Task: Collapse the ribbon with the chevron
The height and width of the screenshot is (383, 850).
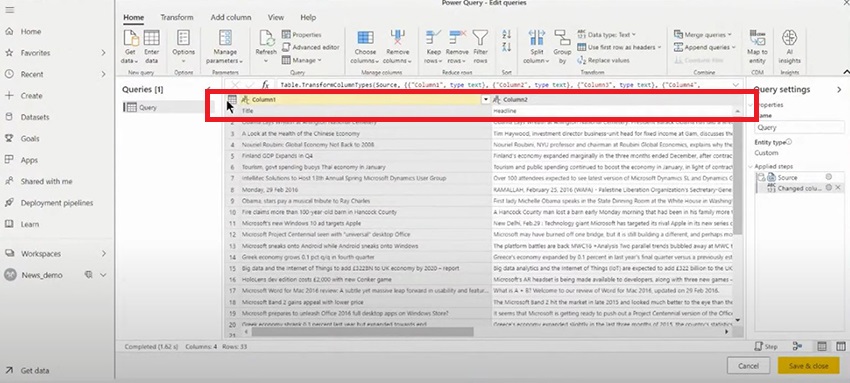Action: click(x=846, y=71)
